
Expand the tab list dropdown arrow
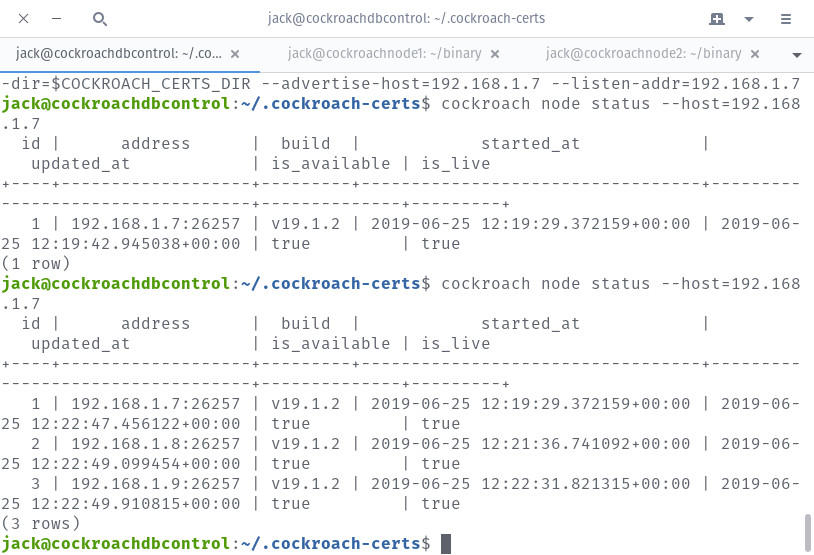point(796,55)
